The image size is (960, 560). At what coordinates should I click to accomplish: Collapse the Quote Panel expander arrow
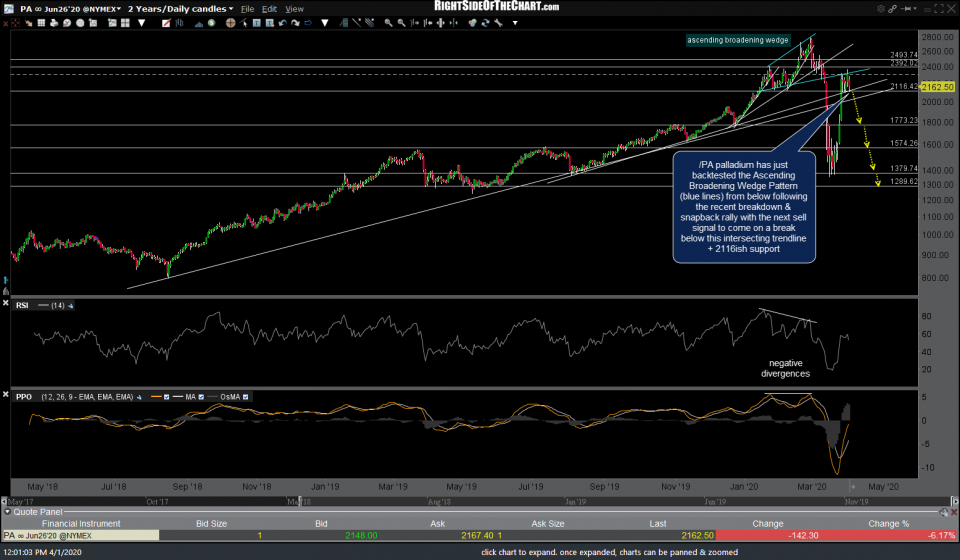tap(6, 512)
